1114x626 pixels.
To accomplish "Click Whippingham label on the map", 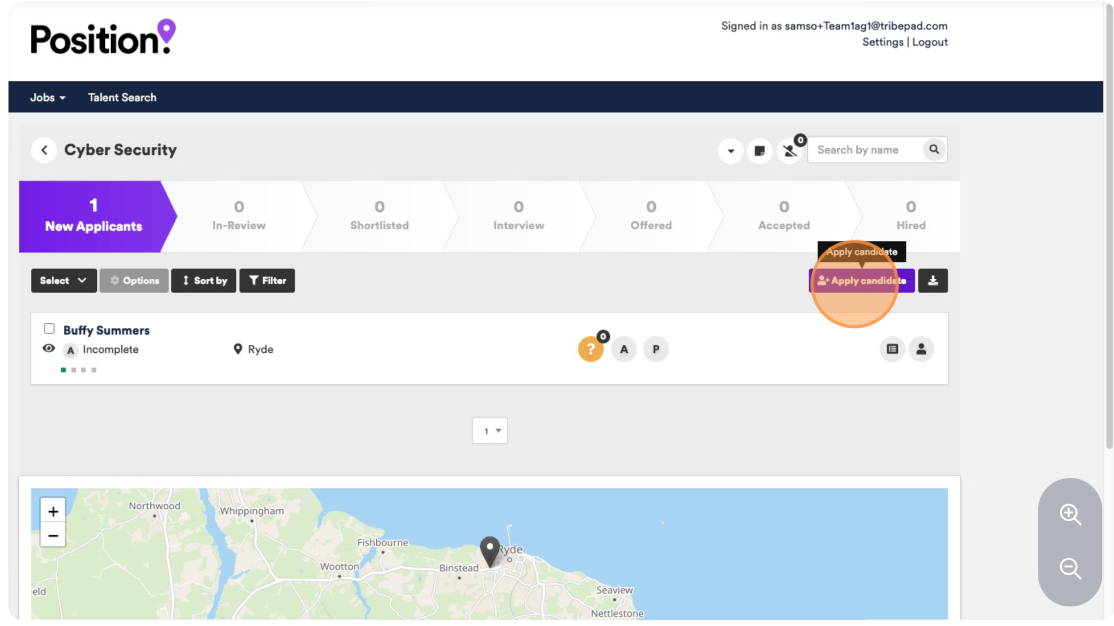I will [252, 511].
